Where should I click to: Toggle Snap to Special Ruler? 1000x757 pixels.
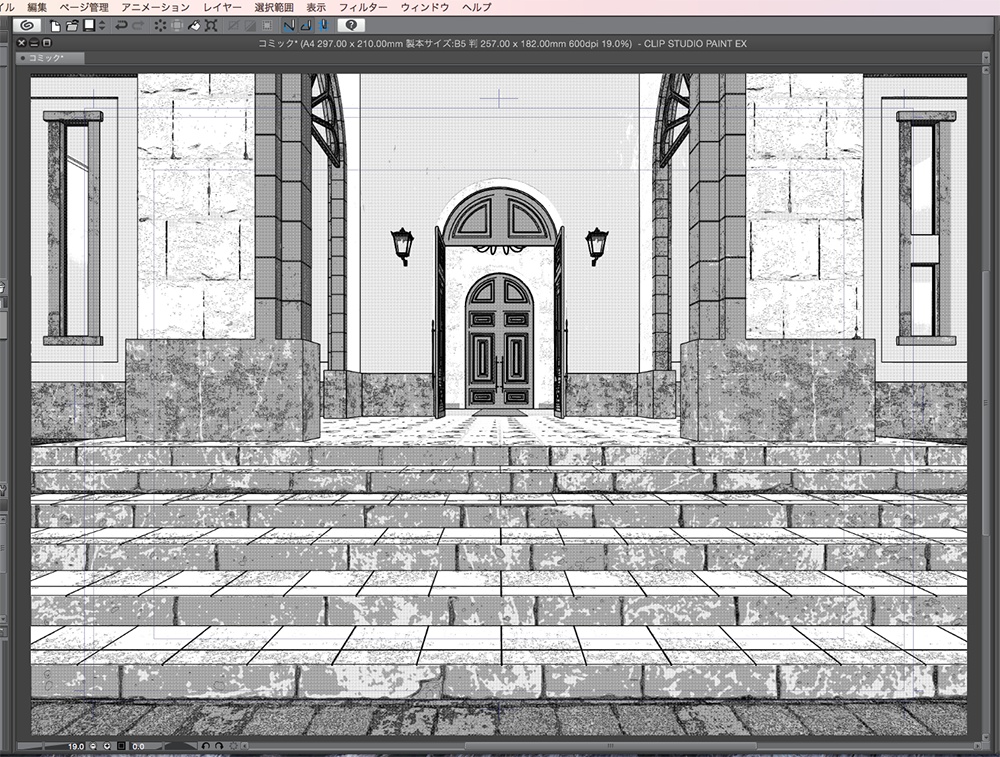coord(306,26)
